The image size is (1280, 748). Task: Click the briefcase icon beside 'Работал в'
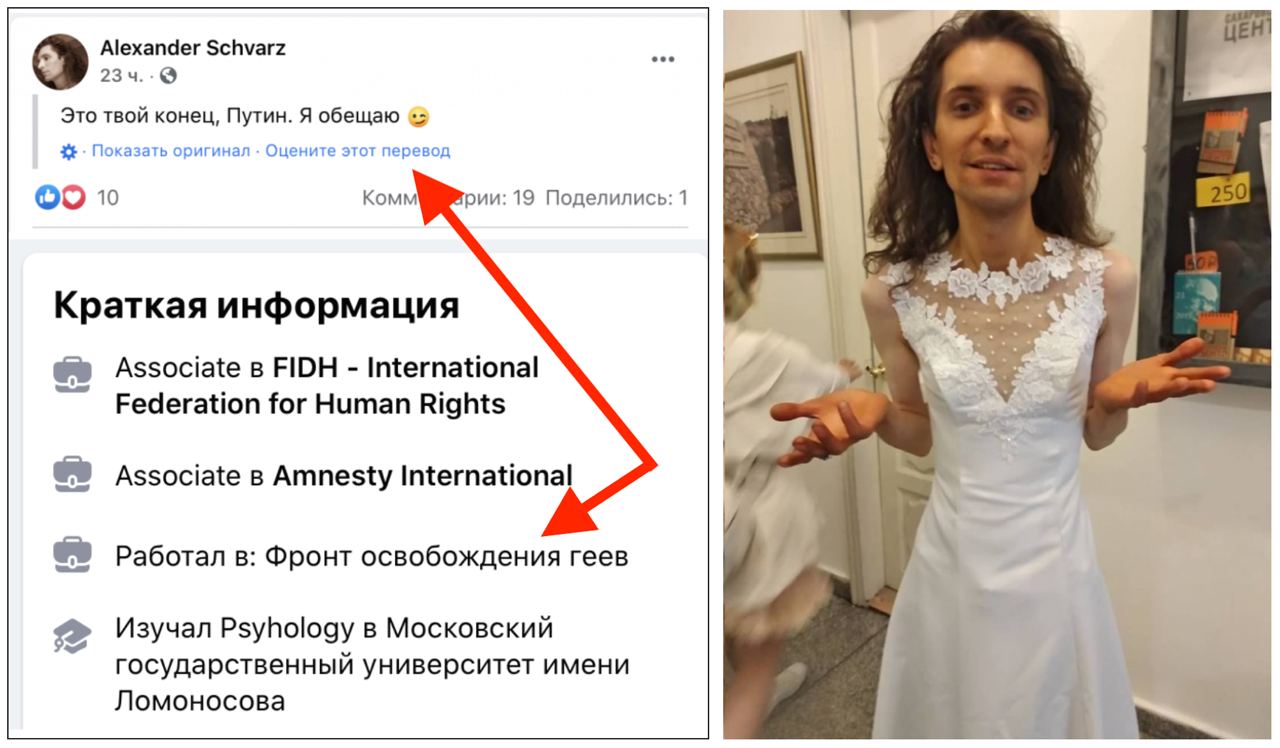[x=72, y=555]
